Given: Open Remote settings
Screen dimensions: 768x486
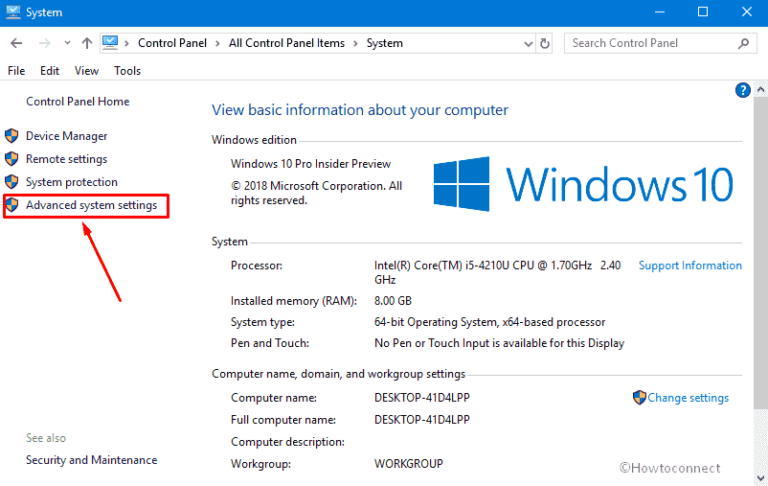Looking at the screenshot, I should (67, 159).
